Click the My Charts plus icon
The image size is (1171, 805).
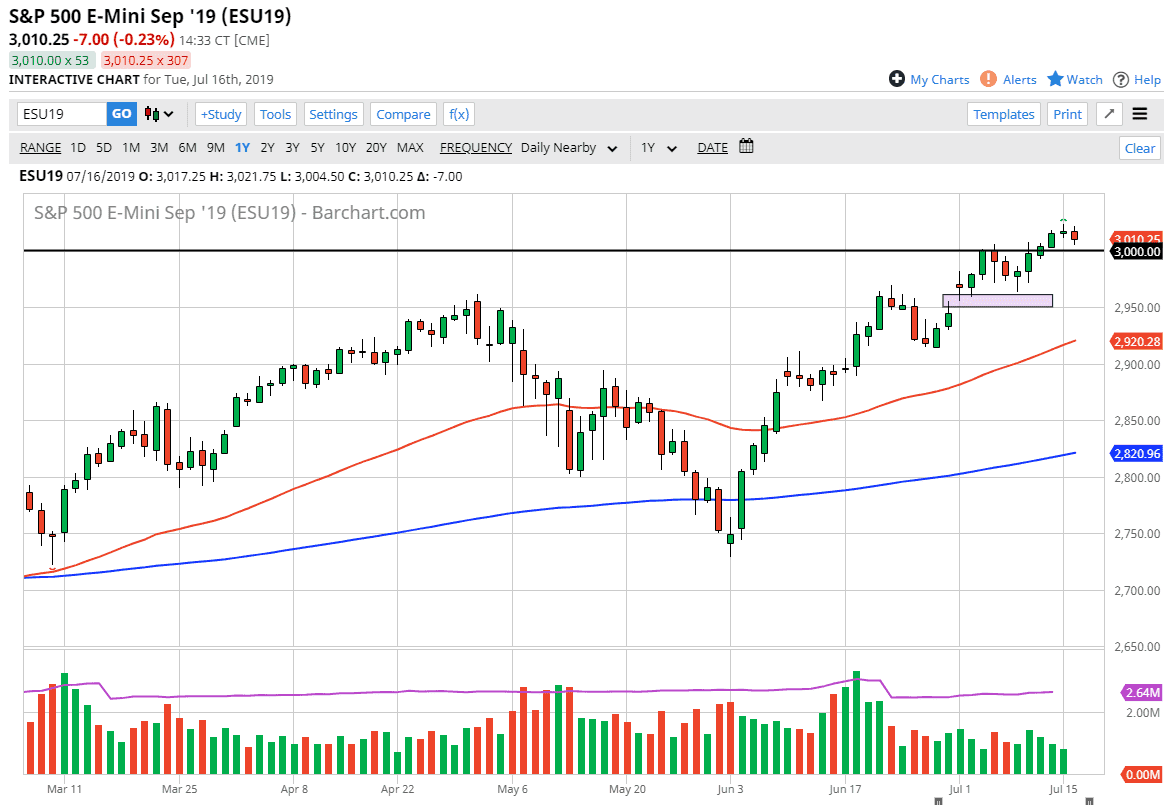point(897,79)
